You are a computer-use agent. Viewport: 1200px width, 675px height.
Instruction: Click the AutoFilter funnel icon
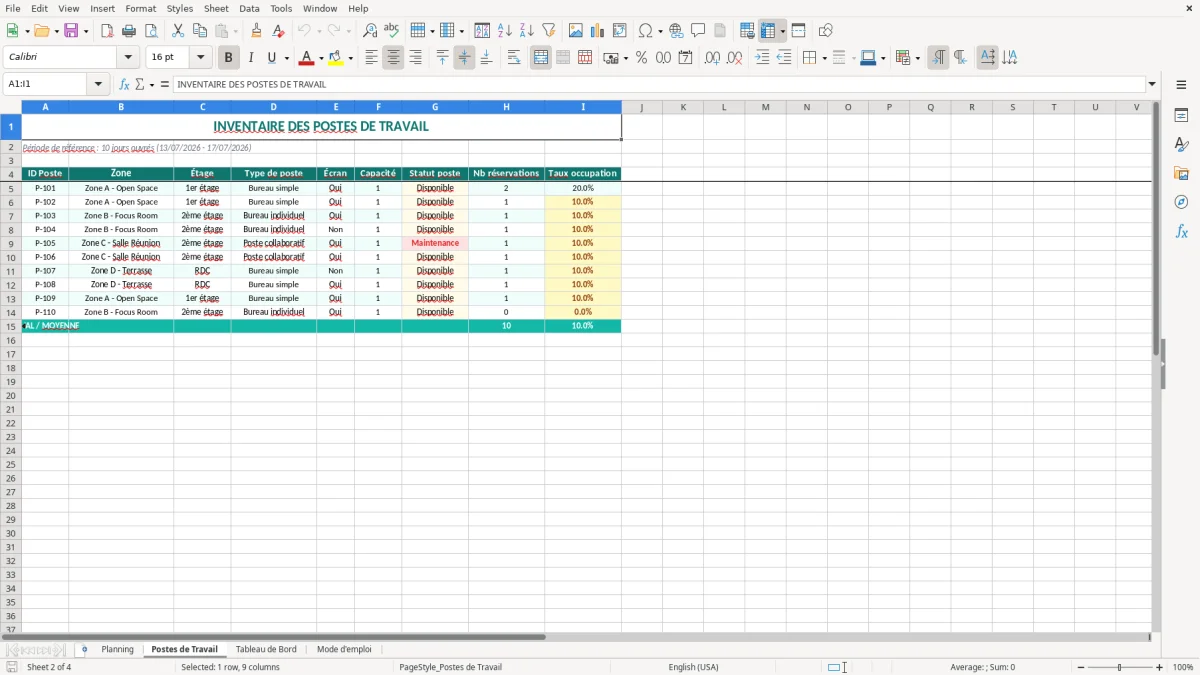click(x=549, y=31)
